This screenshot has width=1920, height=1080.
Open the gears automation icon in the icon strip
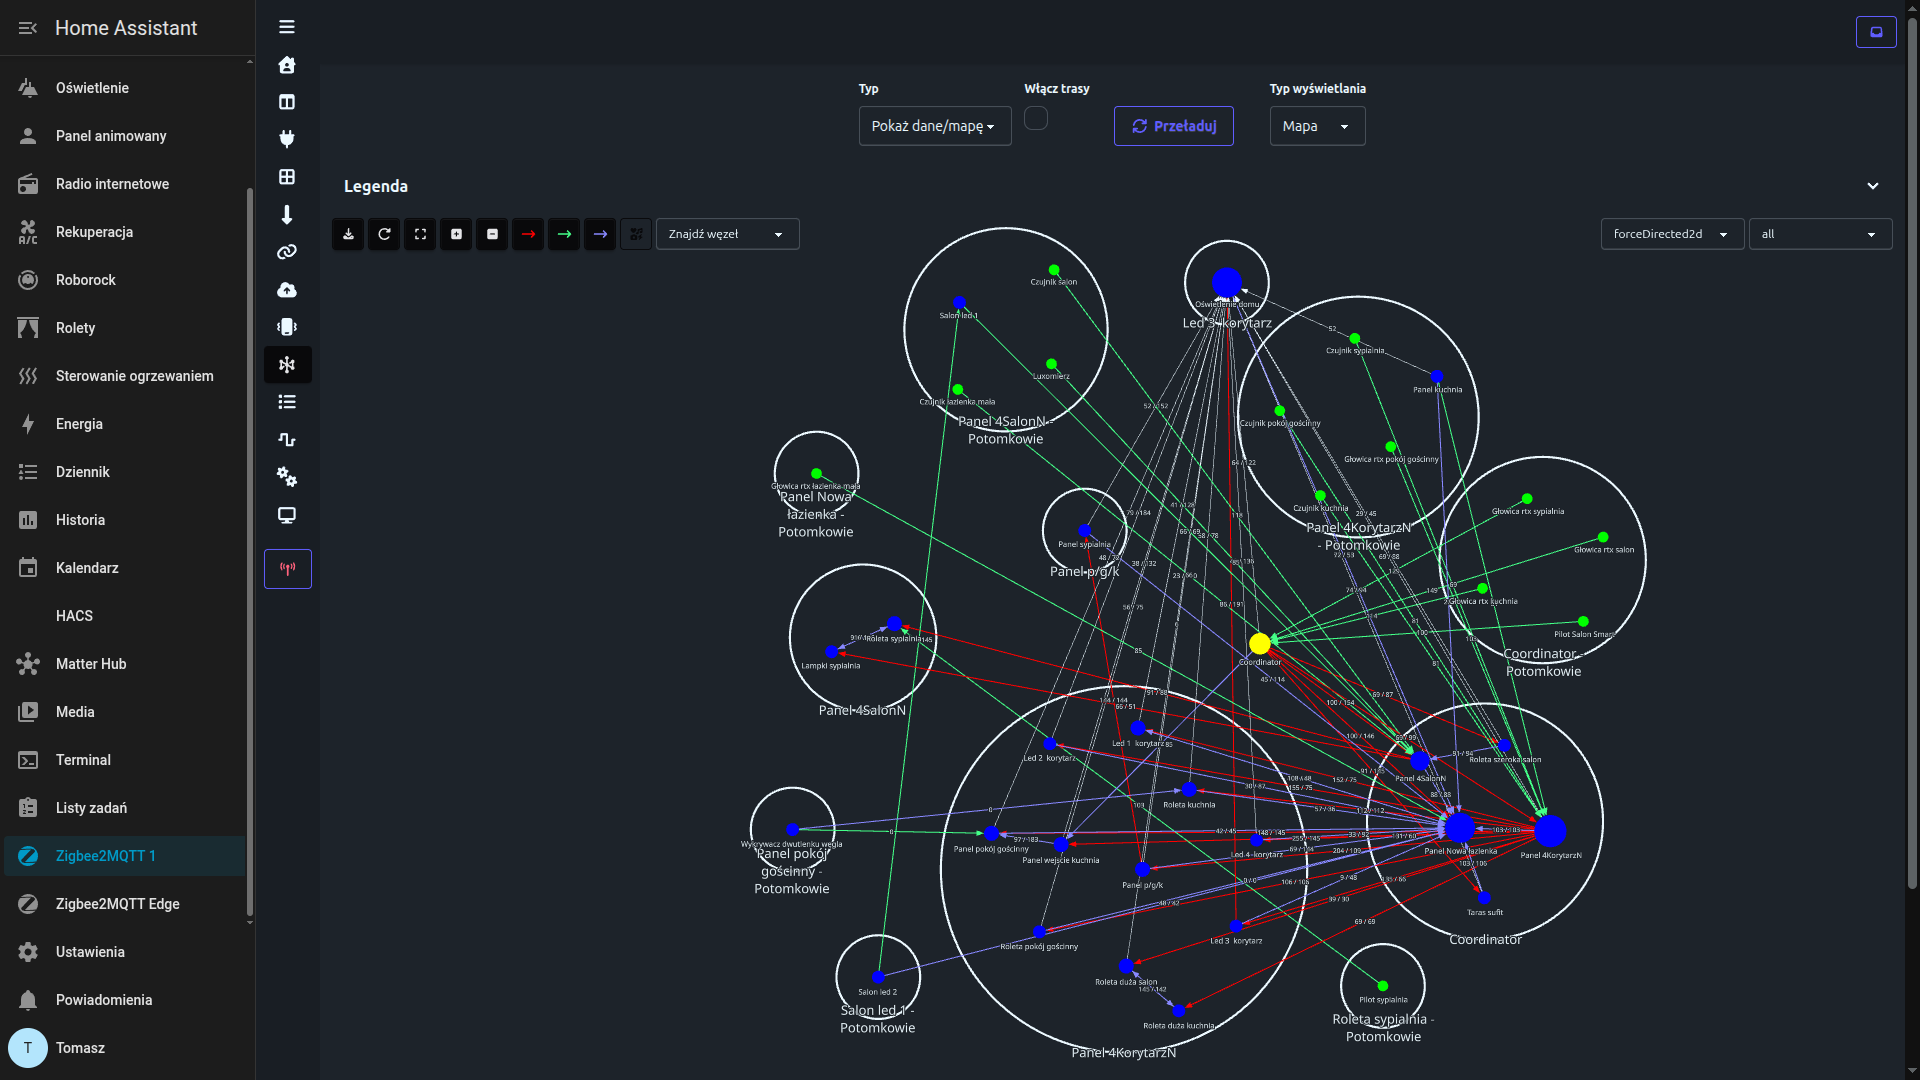(287, 477)
